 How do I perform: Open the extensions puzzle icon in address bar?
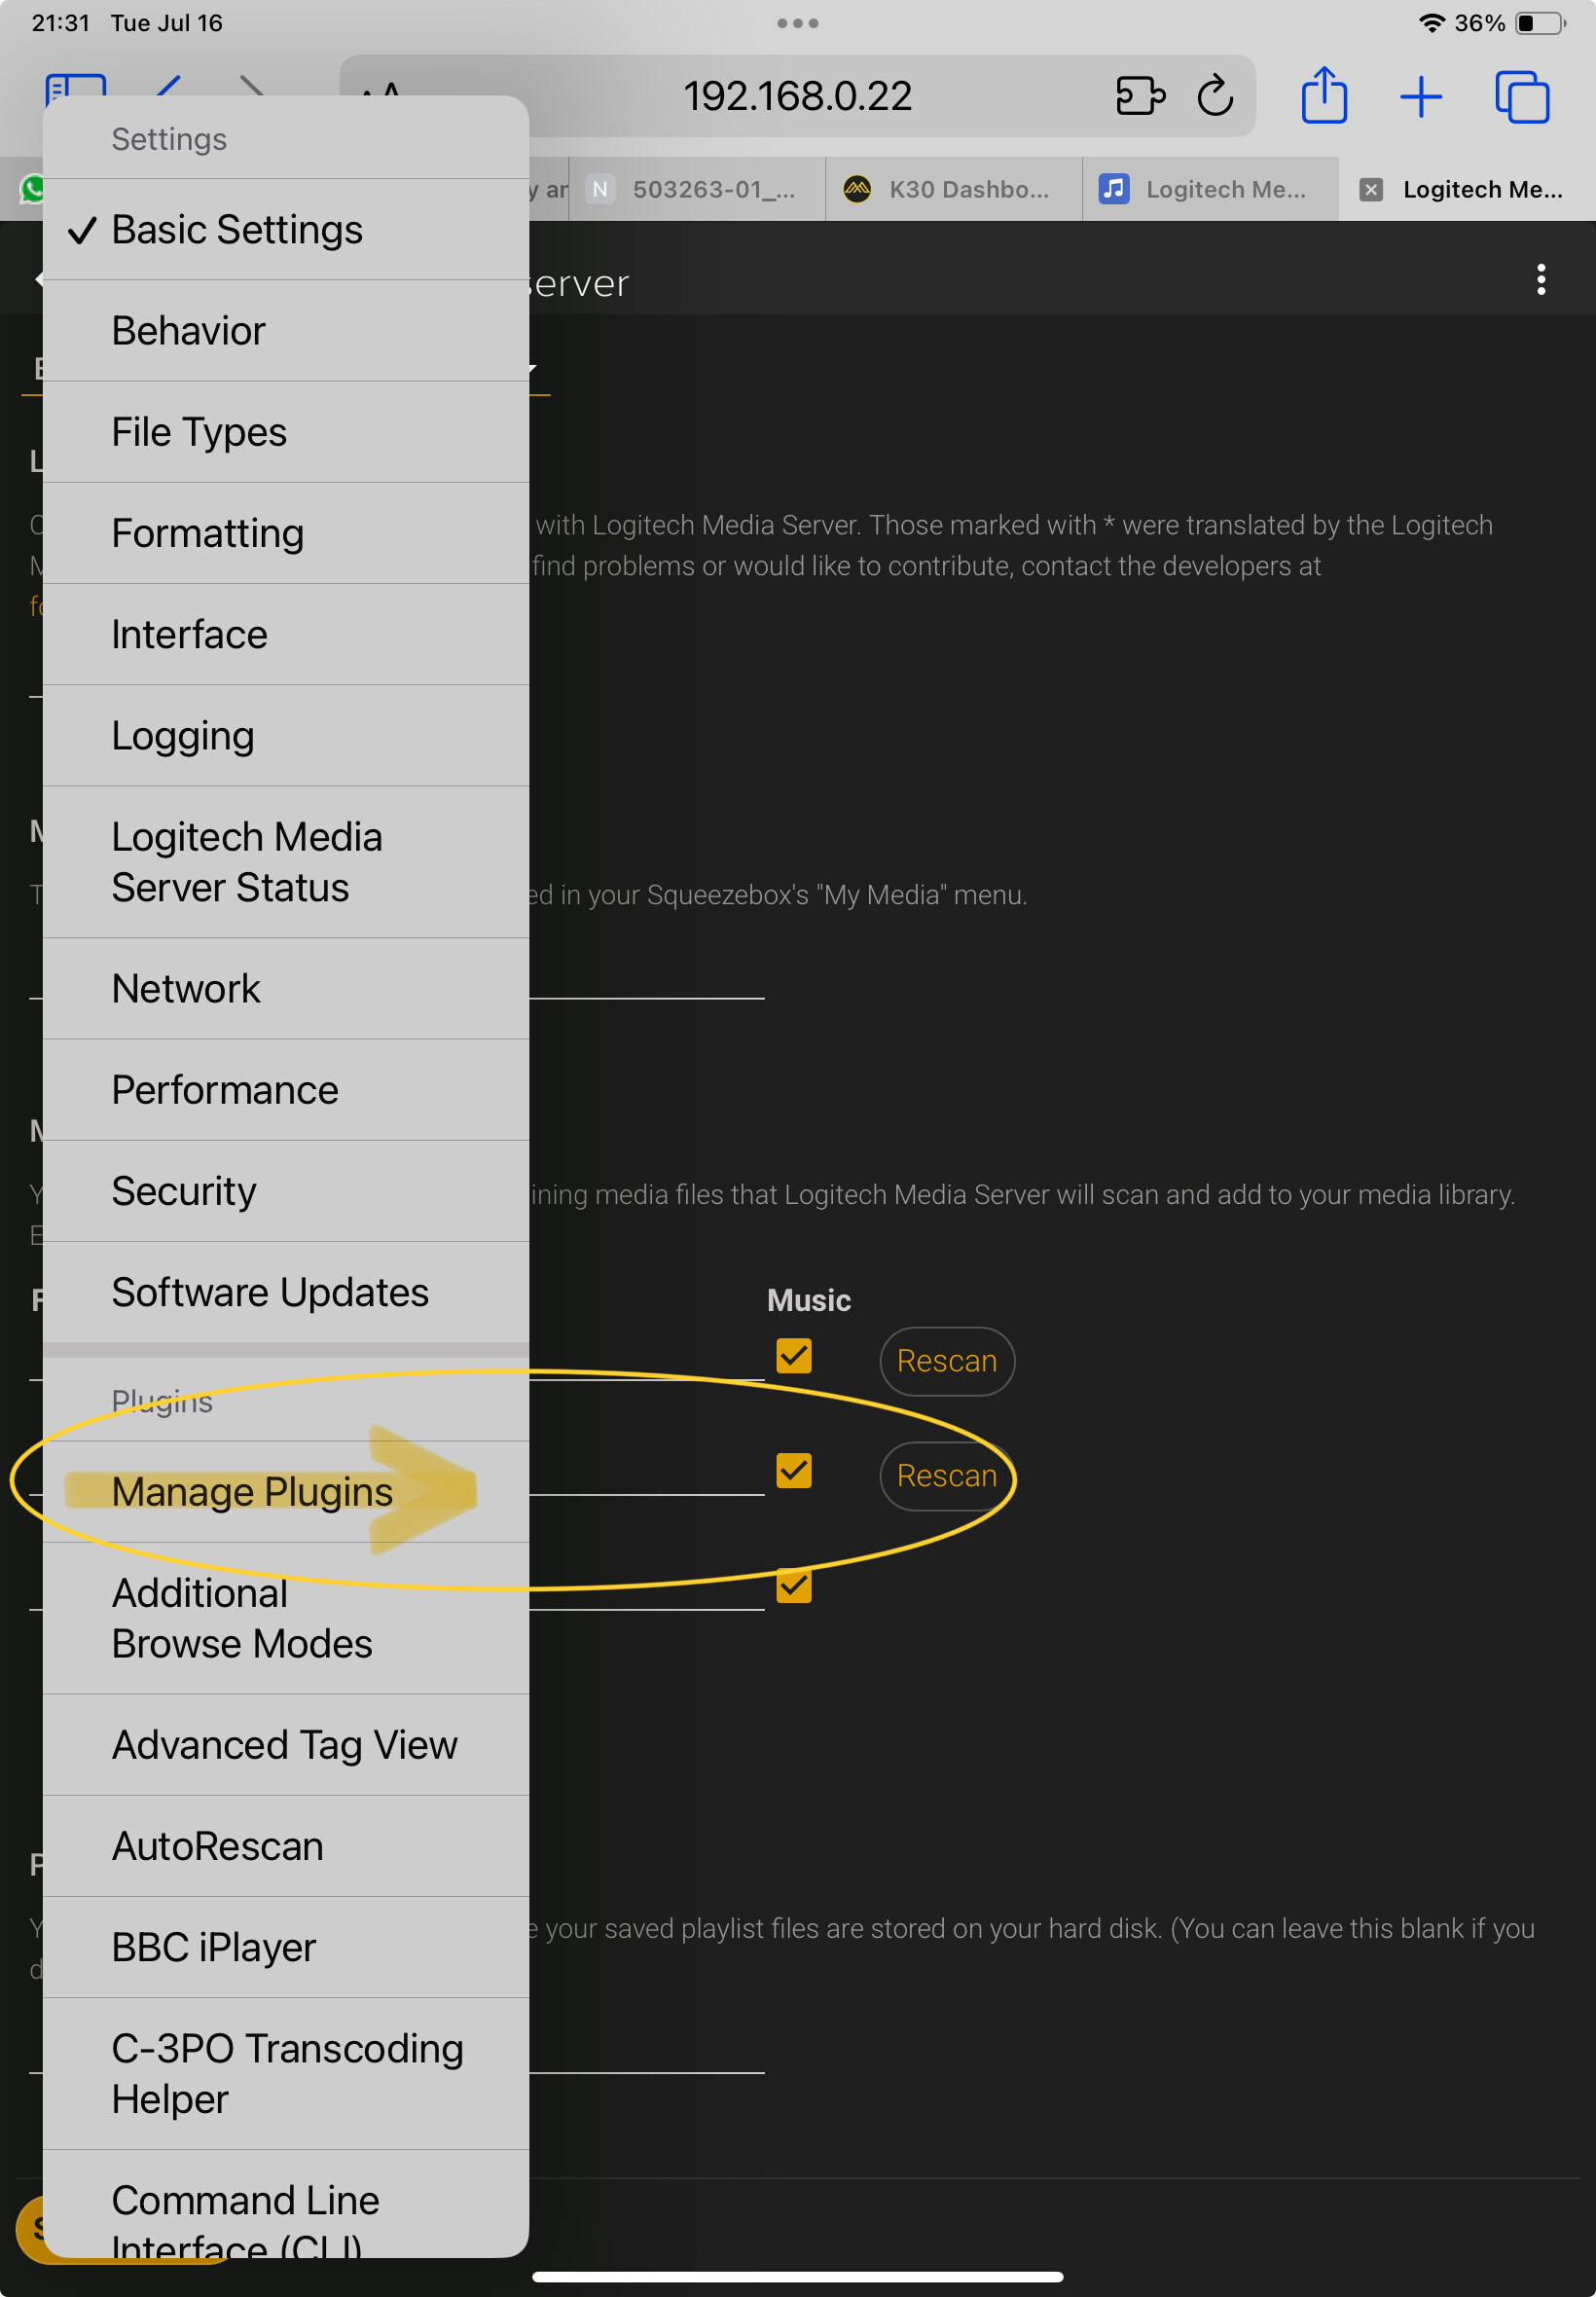click(x=1140, y=96)
